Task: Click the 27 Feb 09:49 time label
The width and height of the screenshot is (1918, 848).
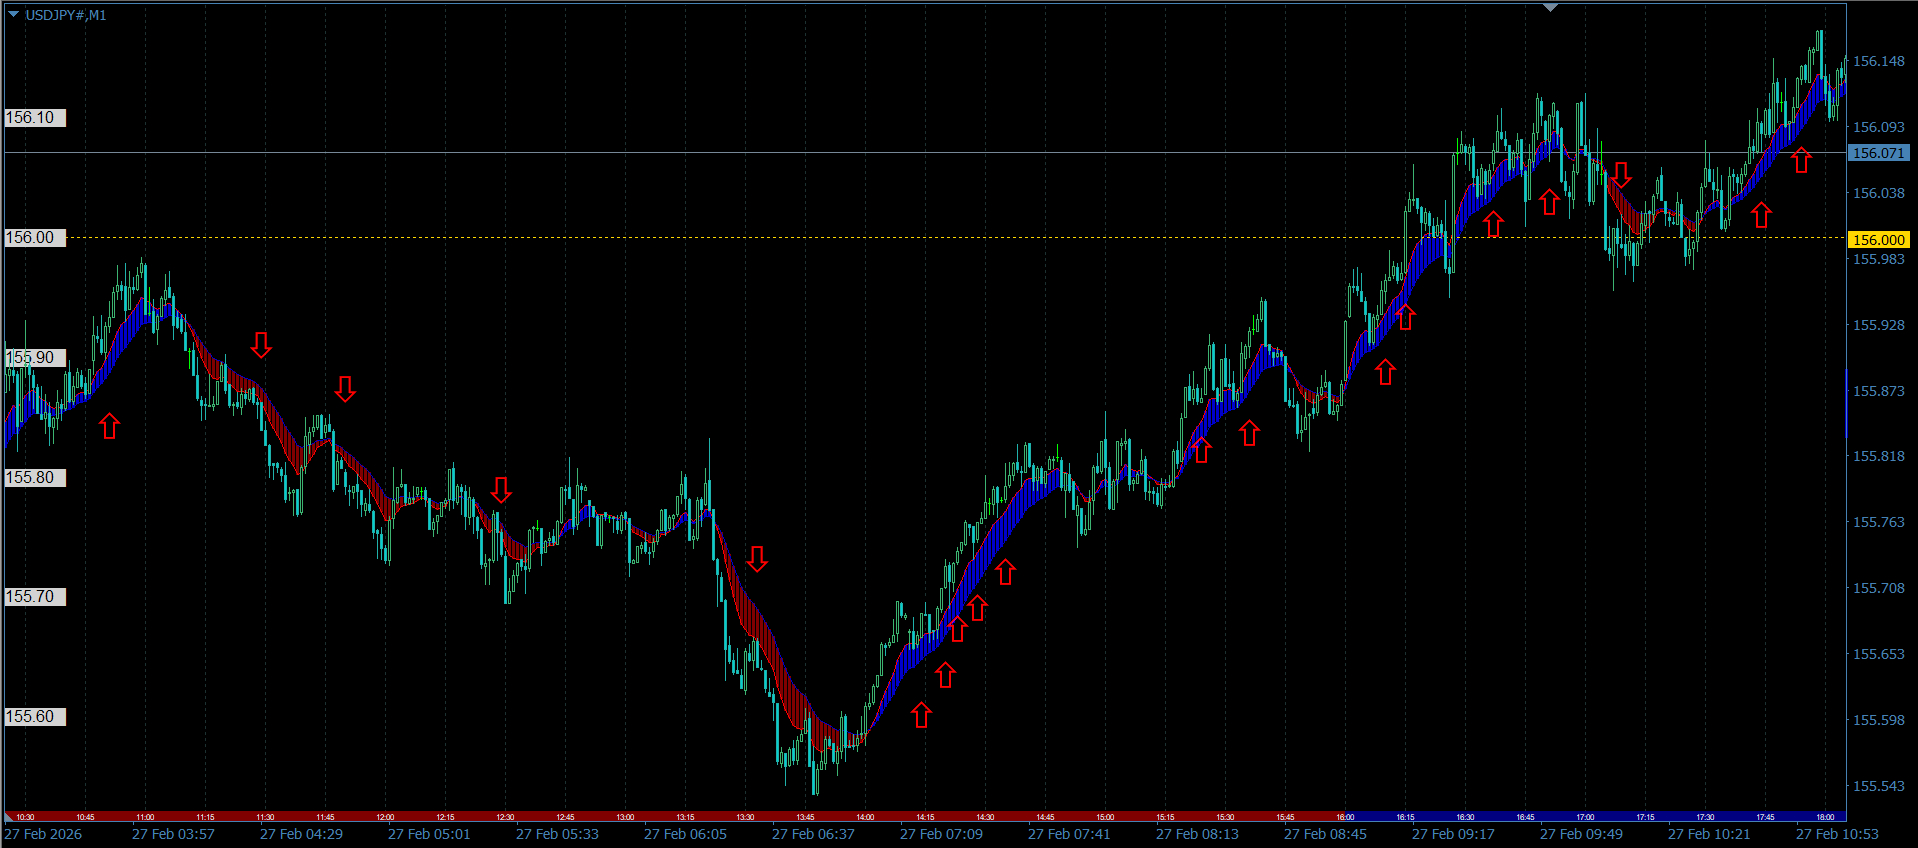Action: point(1581,834)
